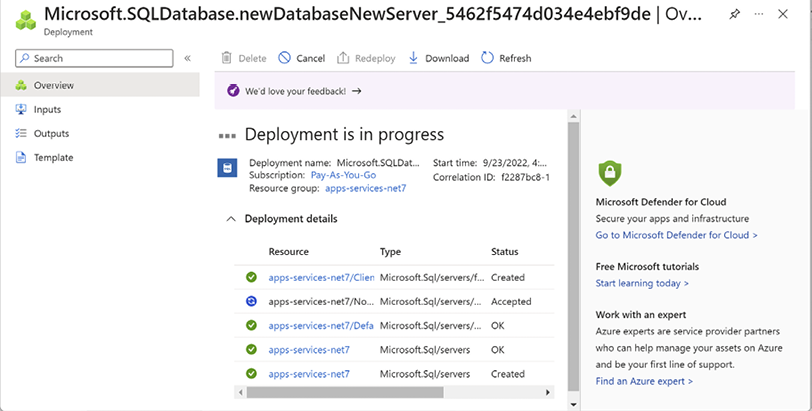Click the green Defender shield icon
The image size is (812, 411).
tap(610, 173)
